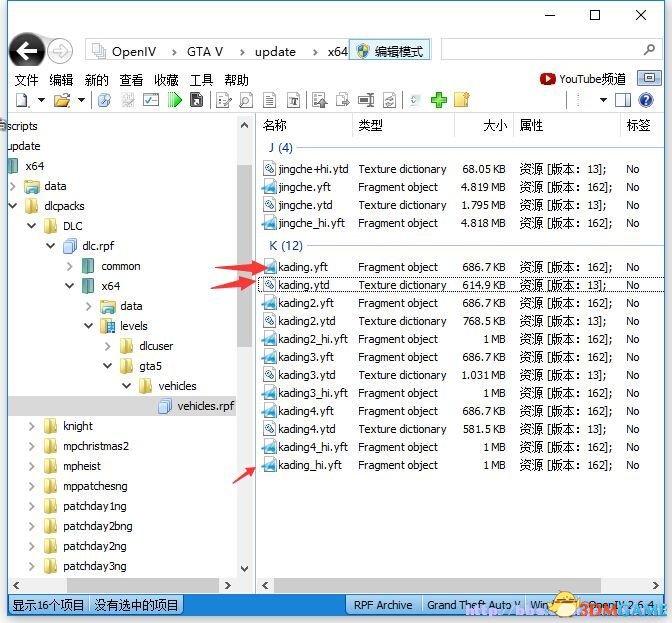672x623 pixels.
Task: Click the save disk toolbar icon
Action: tap(196, 100)
